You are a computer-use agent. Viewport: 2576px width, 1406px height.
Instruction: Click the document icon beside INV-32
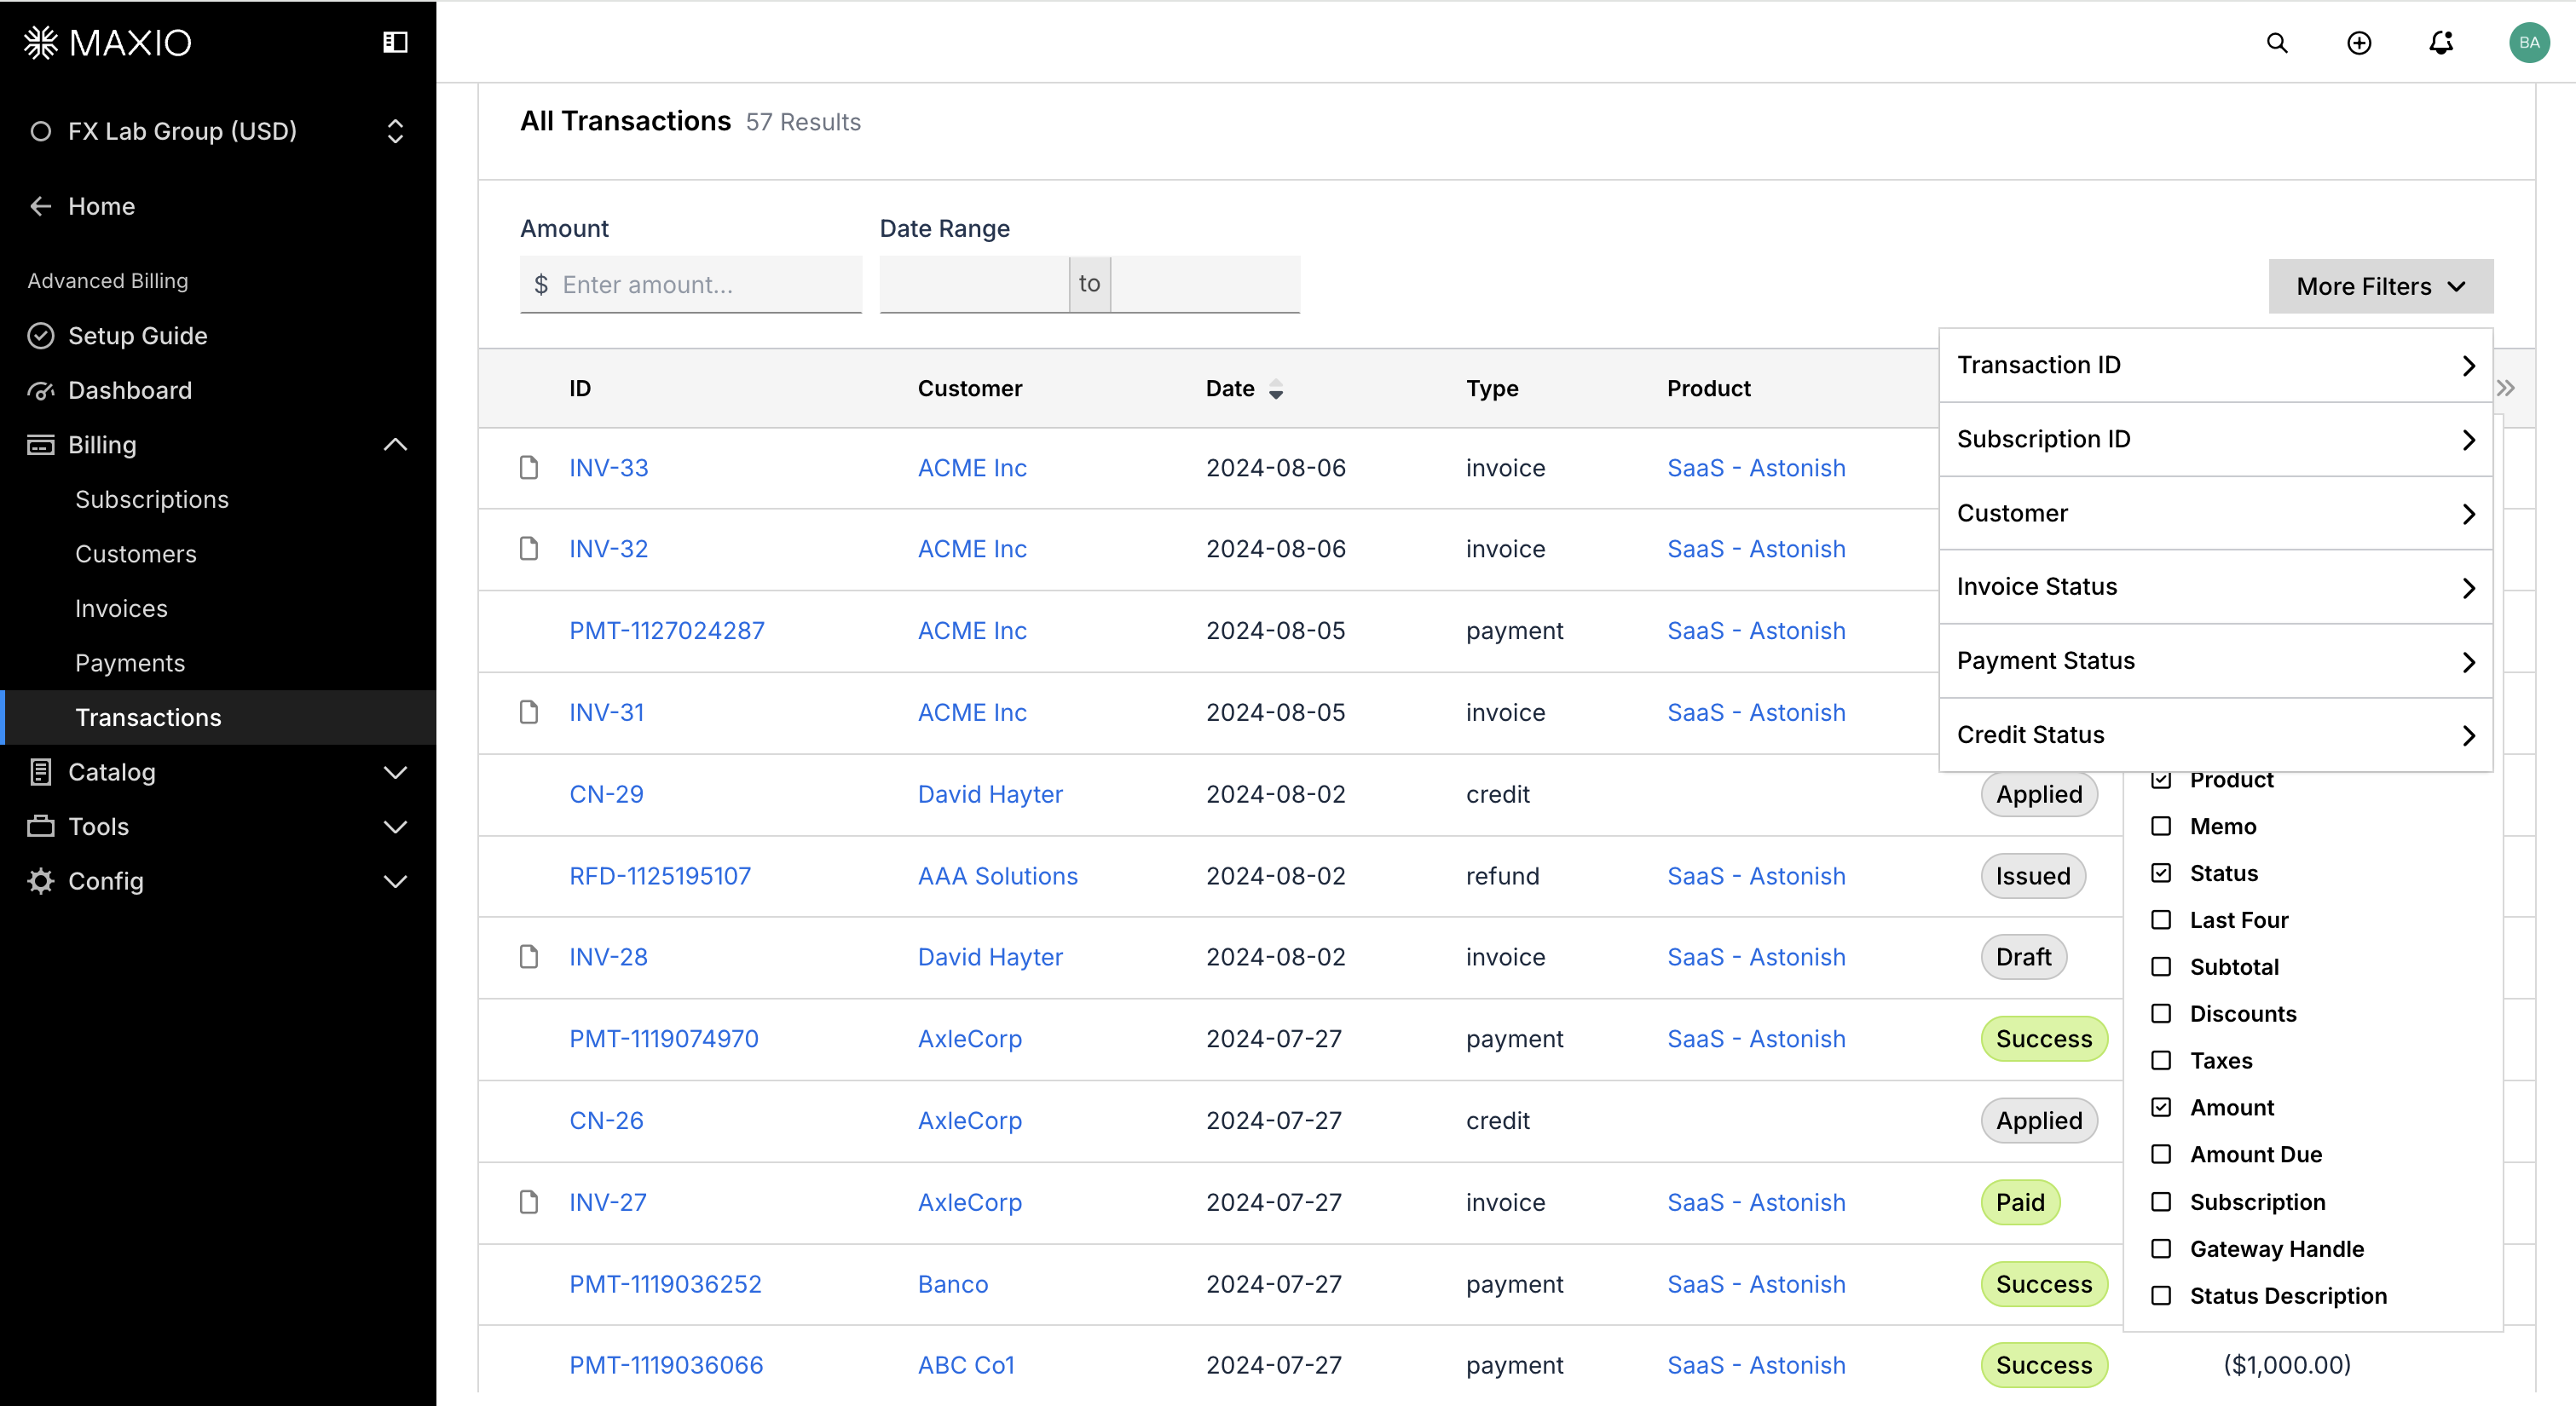click(x=529, y=548)
